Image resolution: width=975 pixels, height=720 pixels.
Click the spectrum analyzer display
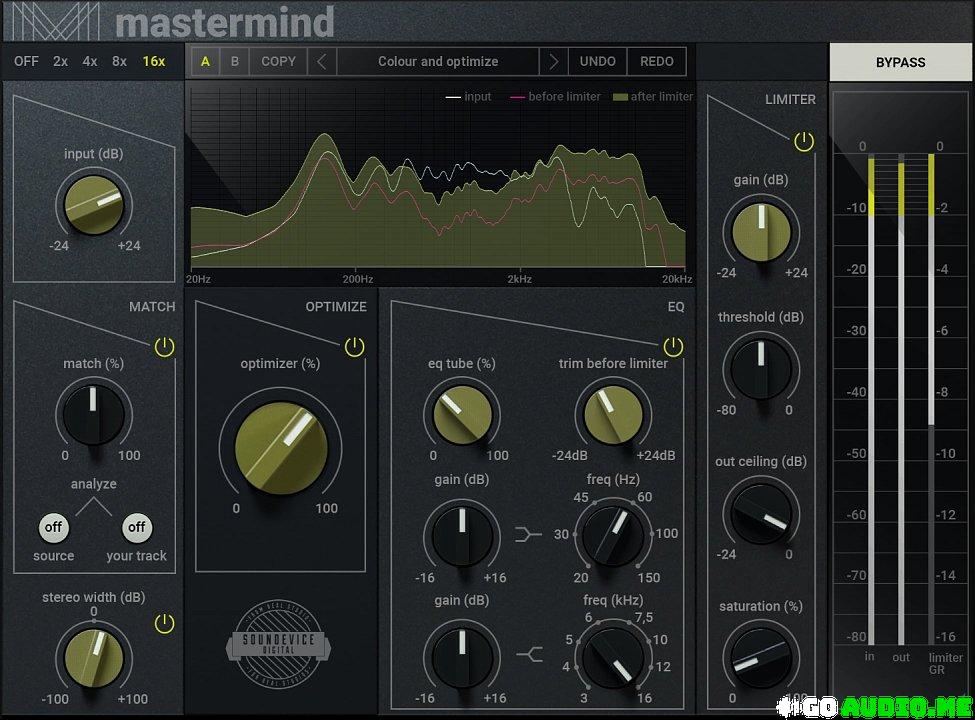(440, 178)
